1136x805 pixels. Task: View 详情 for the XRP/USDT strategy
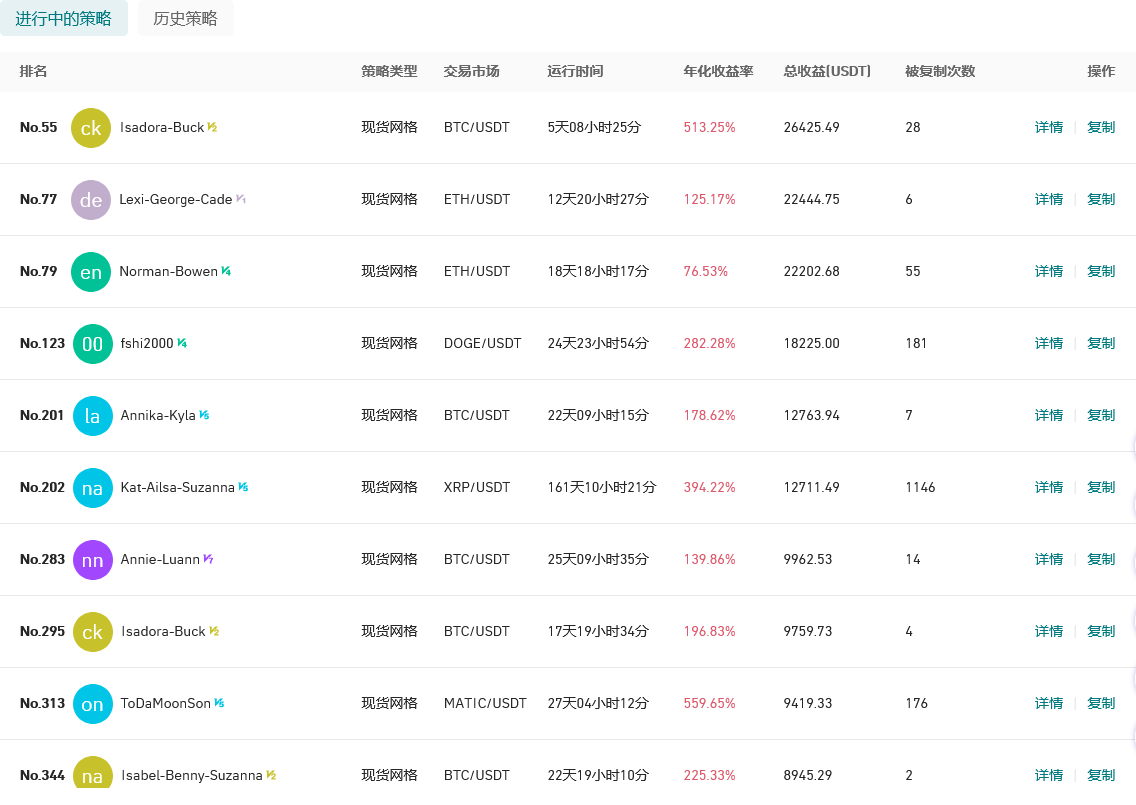[1048, 487]
